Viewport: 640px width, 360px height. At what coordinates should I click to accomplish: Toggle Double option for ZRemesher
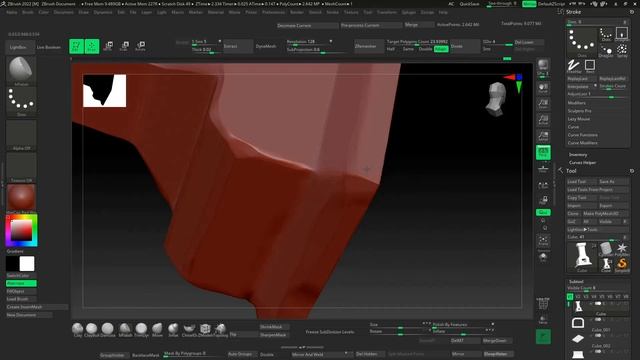click(425, 49)
